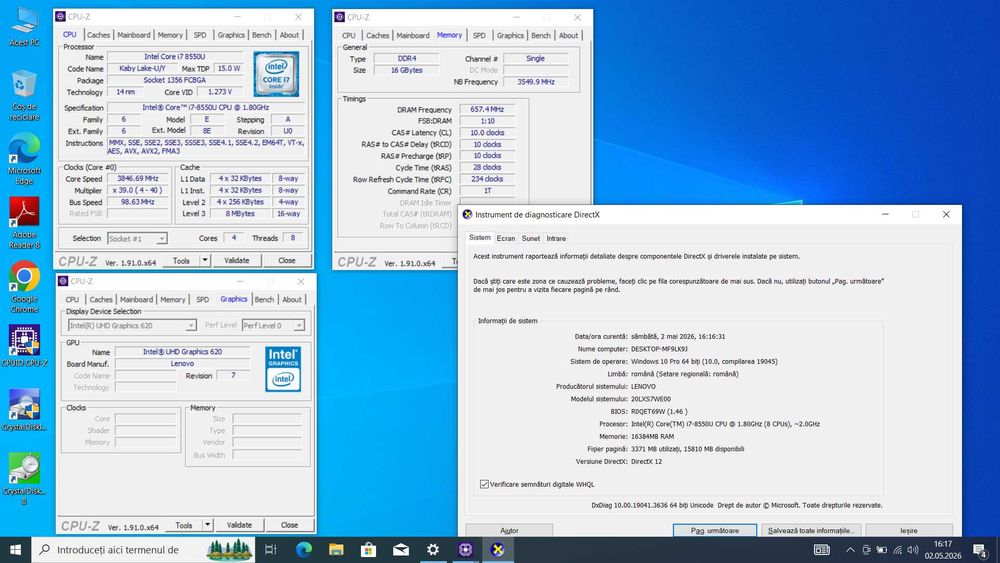The height and width of the screenshot is (563, 1000).
Task: Show hidden system tray icons
Action: [x=850, y=550]
